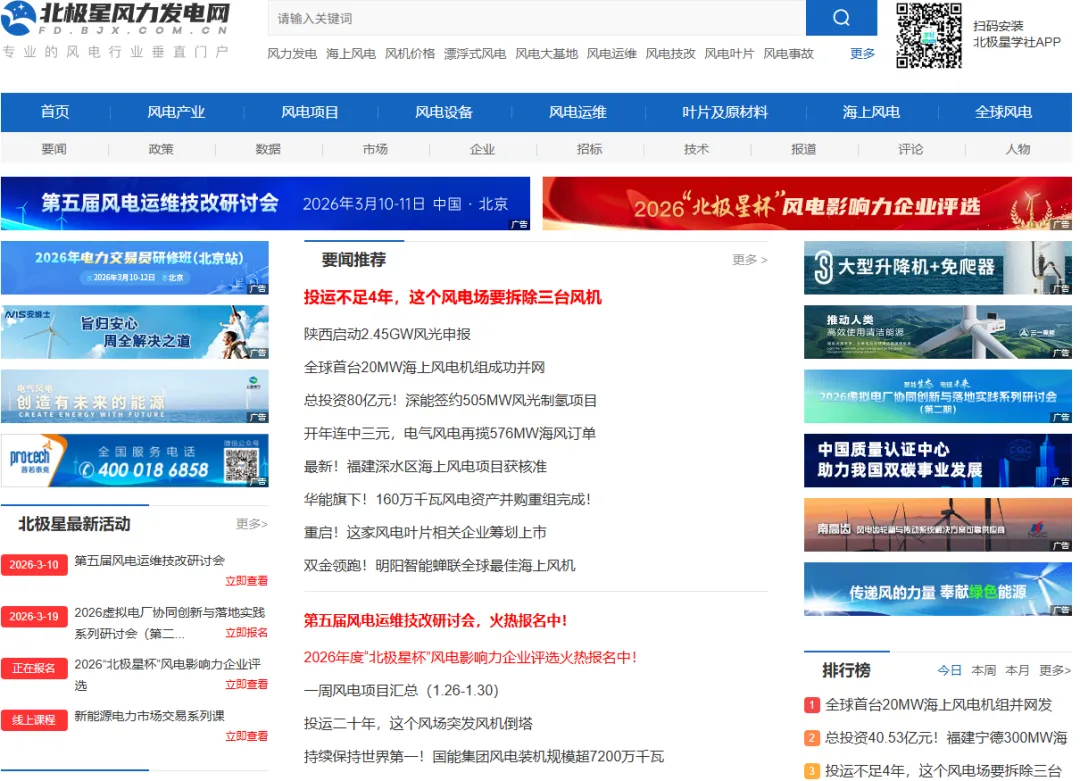
Task: Click the 风力发电 hot keyword link
Action: [292, 54]
